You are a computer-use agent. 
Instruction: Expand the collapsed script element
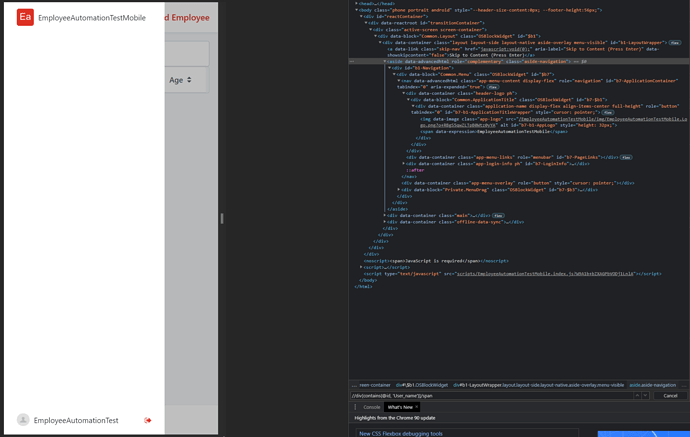(361, 267)
